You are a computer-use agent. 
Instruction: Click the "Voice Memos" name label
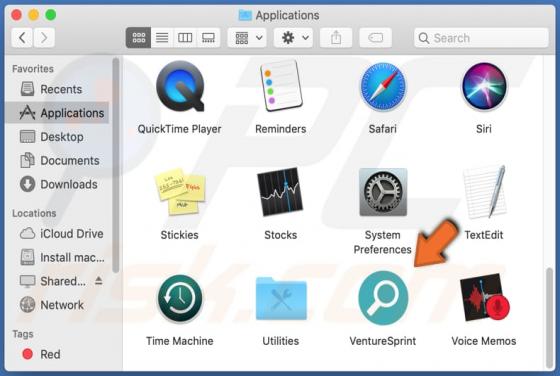click(x=484, y=341)
